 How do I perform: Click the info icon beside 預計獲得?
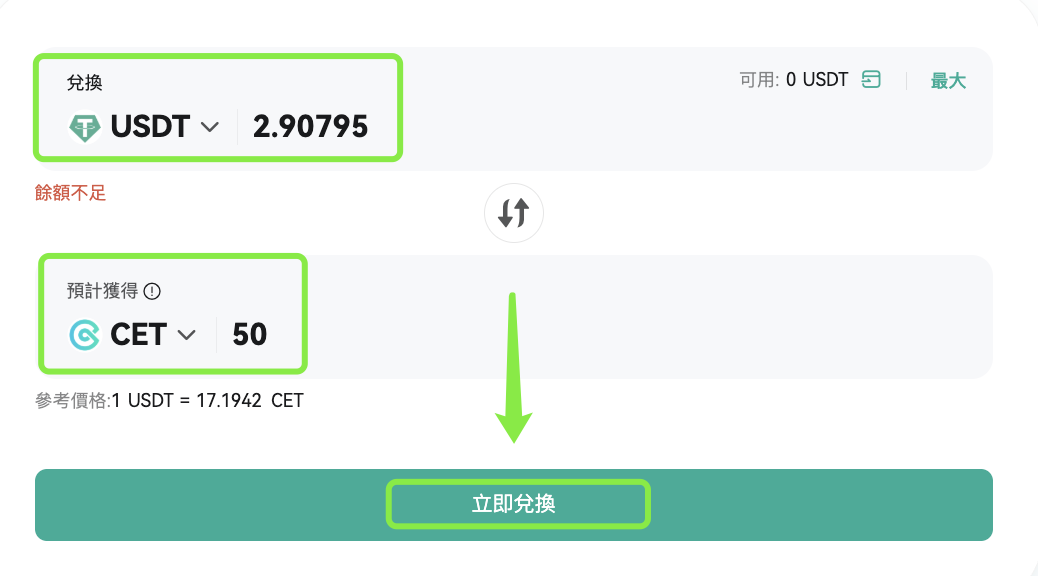click(x=152, y=292)
